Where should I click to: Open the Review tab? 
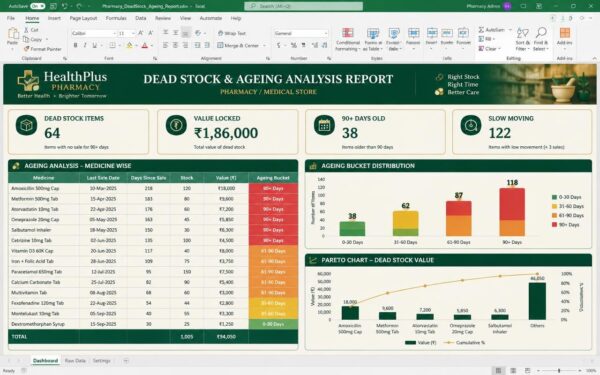click(163, 18)
